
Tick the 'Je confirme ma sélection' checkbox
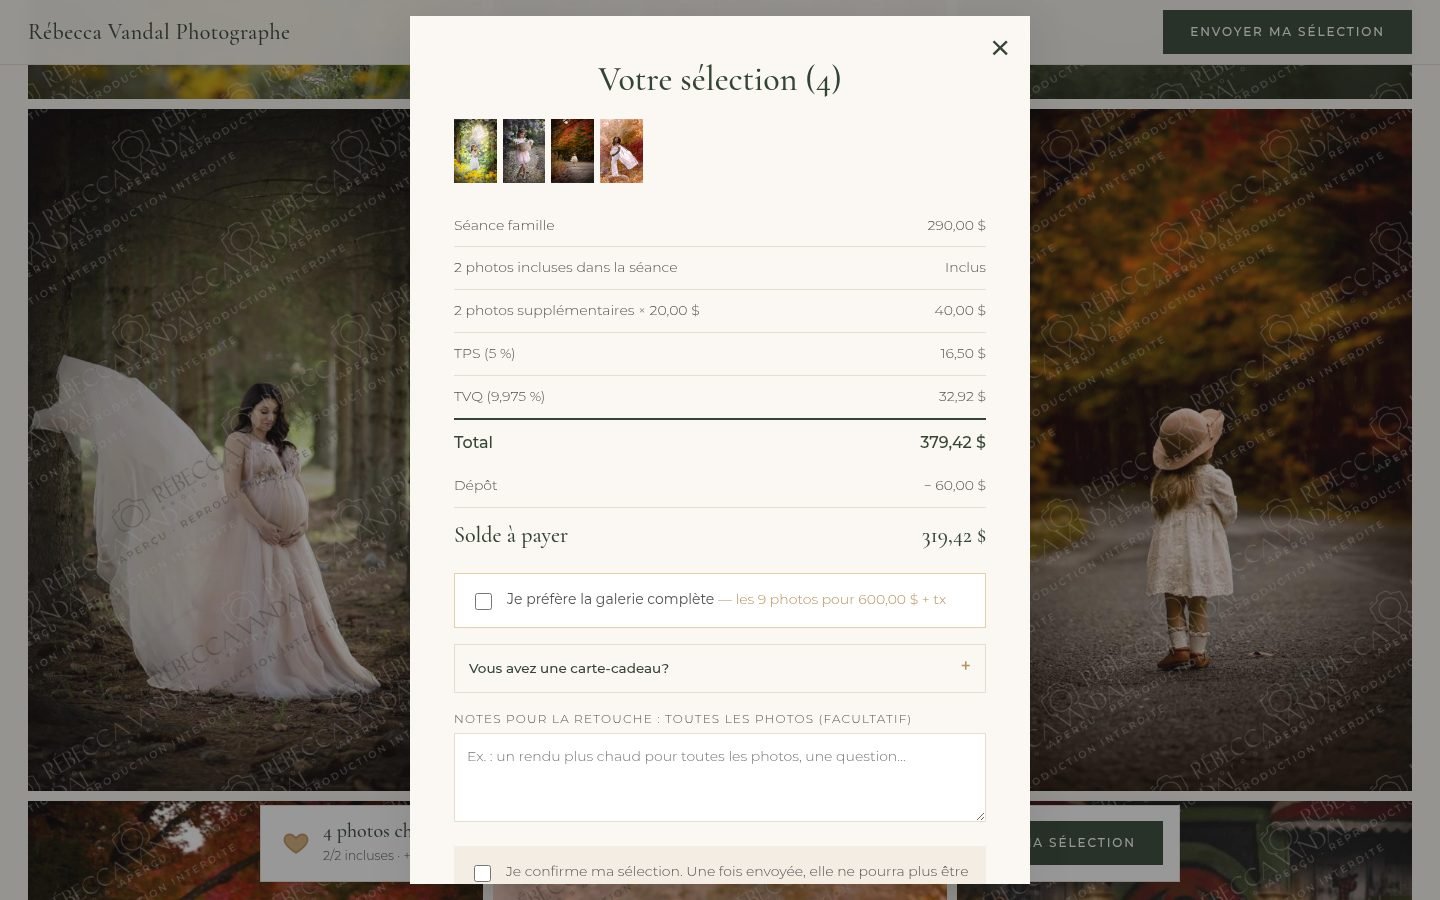(482, 873)
